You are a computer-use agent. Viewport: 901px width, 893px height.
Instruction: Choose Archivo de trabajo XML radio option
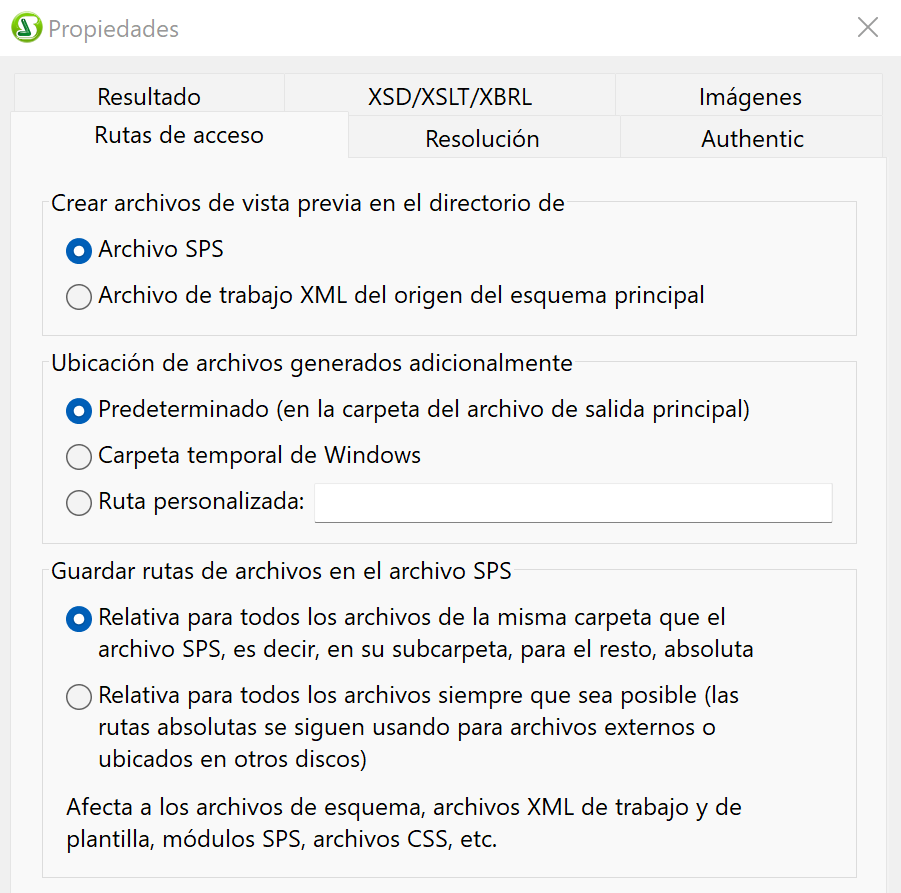[78, 297]
